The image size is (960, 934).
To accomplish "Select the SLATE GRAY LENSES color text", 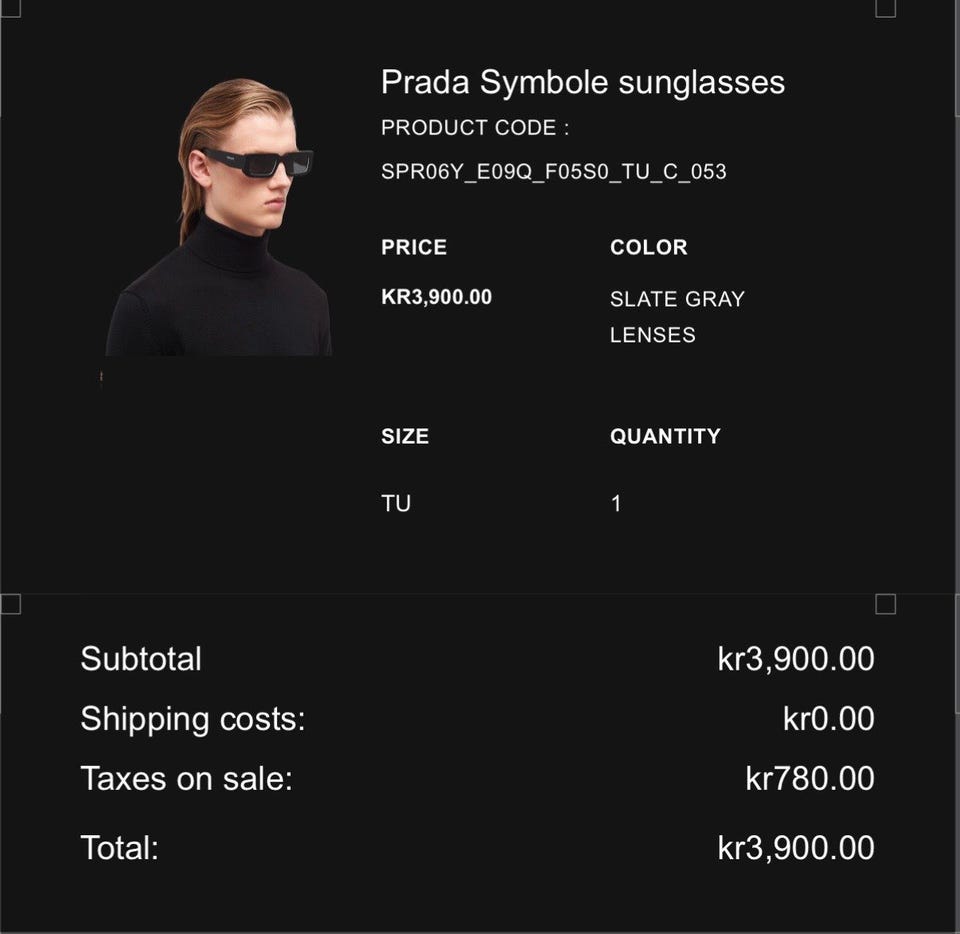I will (677, 316).
